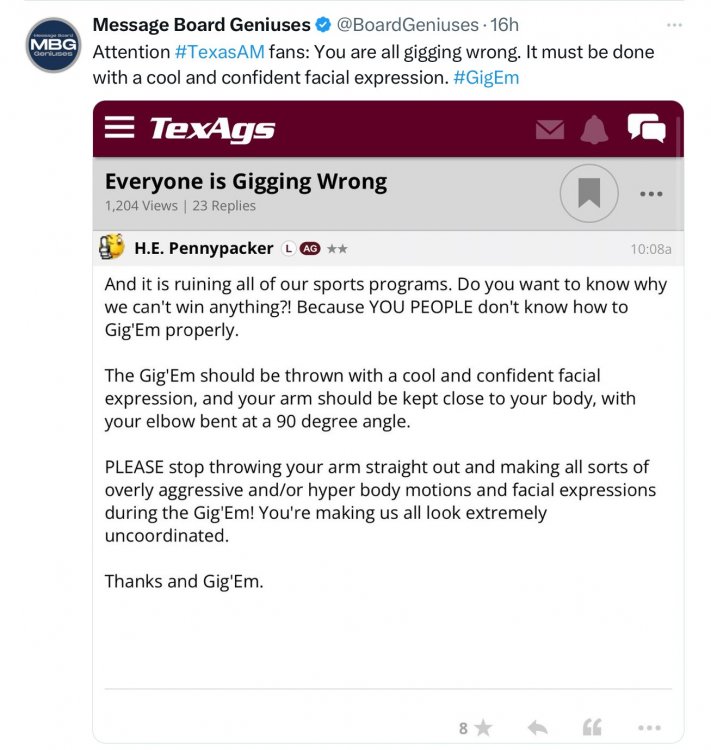Viewport: 711px width, 750px height.
Task: Click the 10:08a post timestamp
Action: 650,249
